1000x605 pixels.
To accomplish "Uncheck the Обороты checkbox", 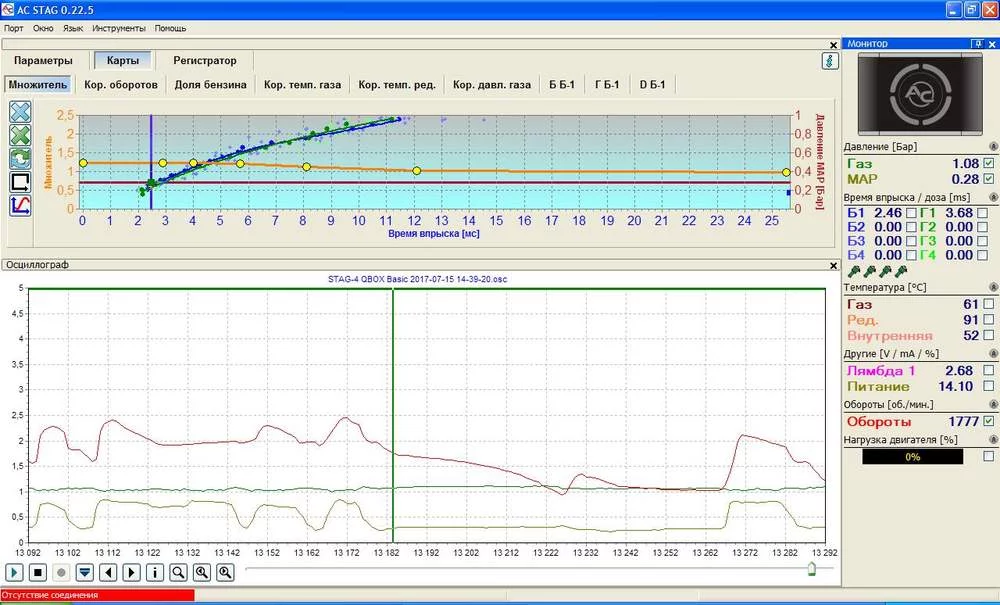I will [989, 421].
